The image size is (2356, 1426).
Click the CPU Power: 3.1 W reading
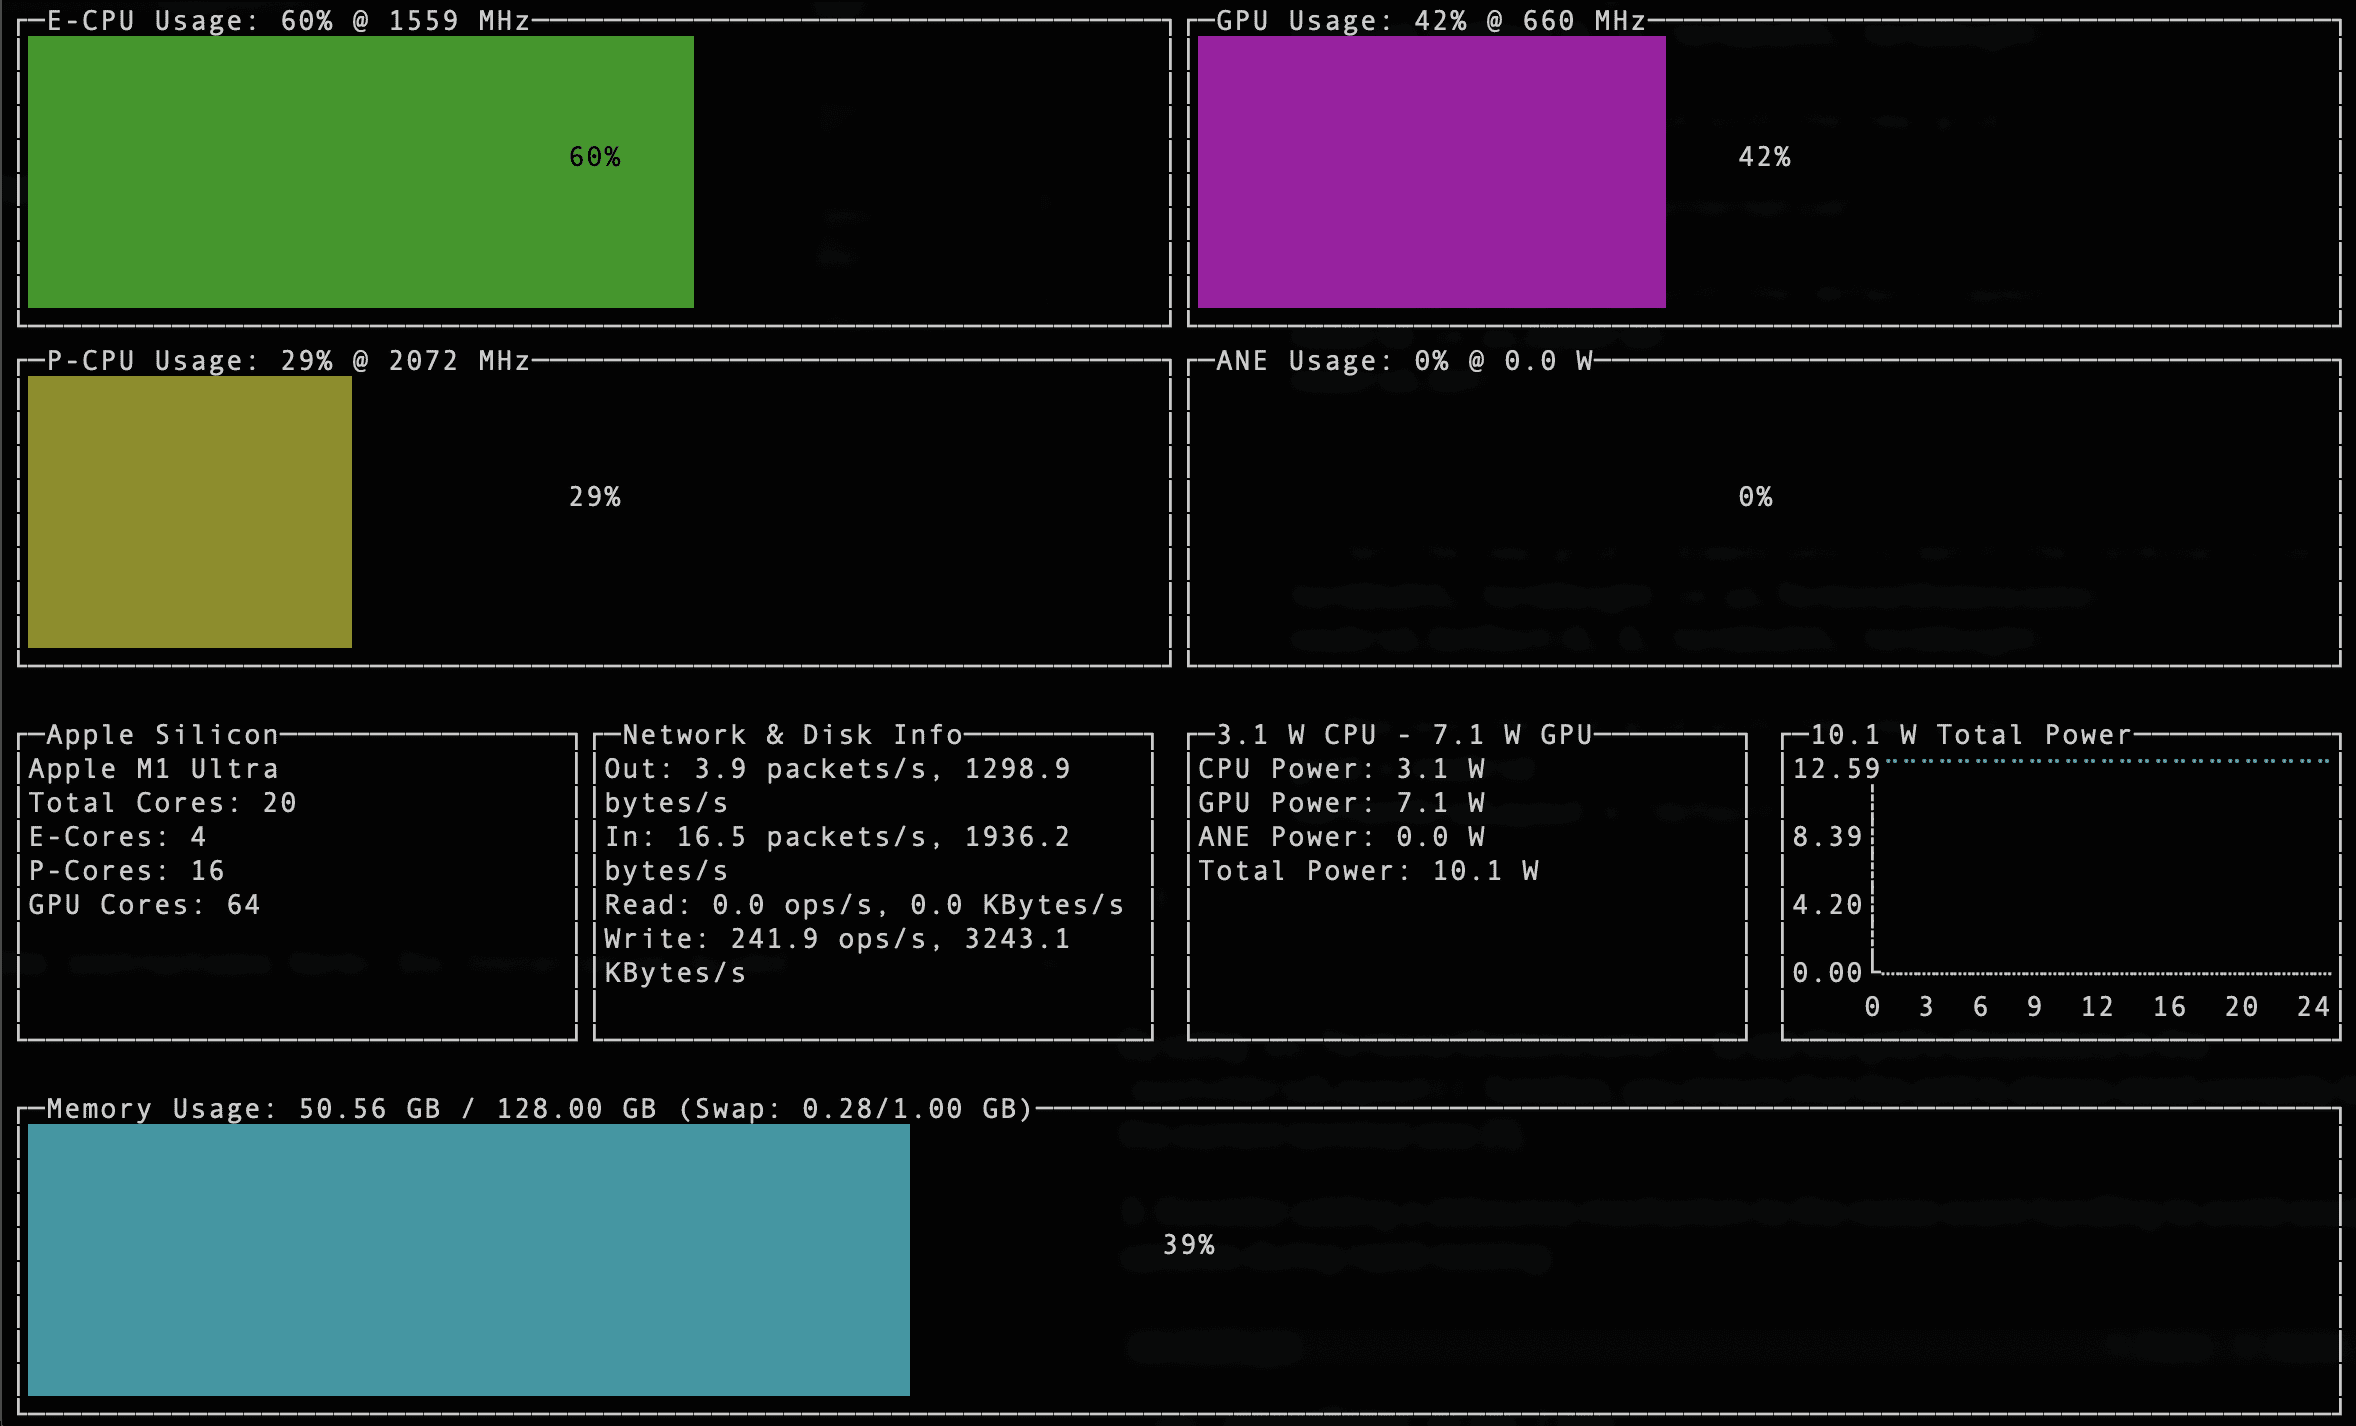tap(1340, 768)
